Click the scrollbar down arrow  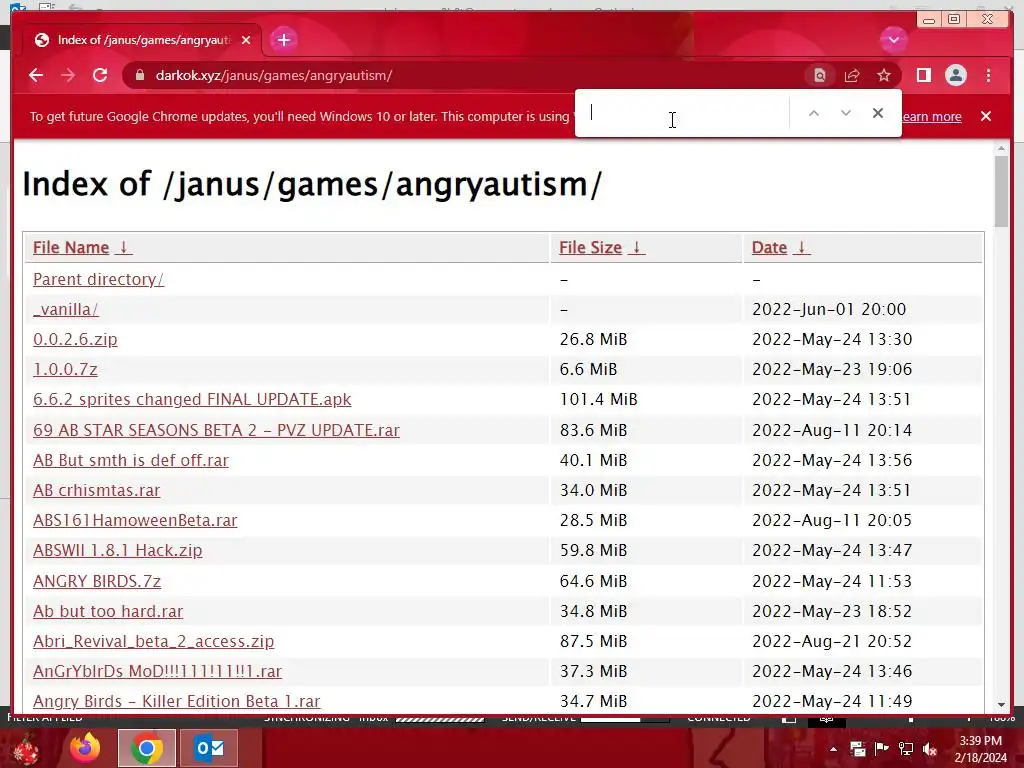click(1001, 705)
